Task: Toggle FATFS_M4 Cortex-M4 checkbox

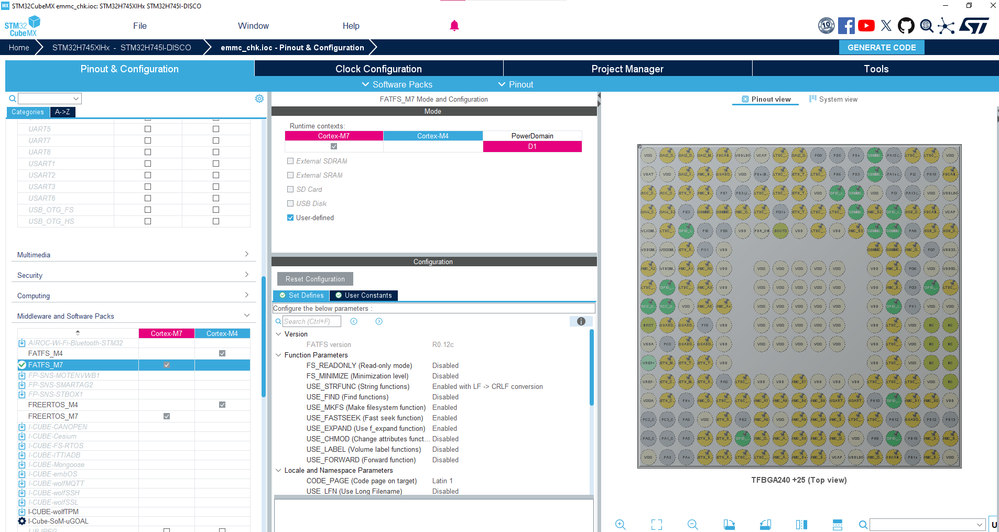Action: tap(222, 353)
